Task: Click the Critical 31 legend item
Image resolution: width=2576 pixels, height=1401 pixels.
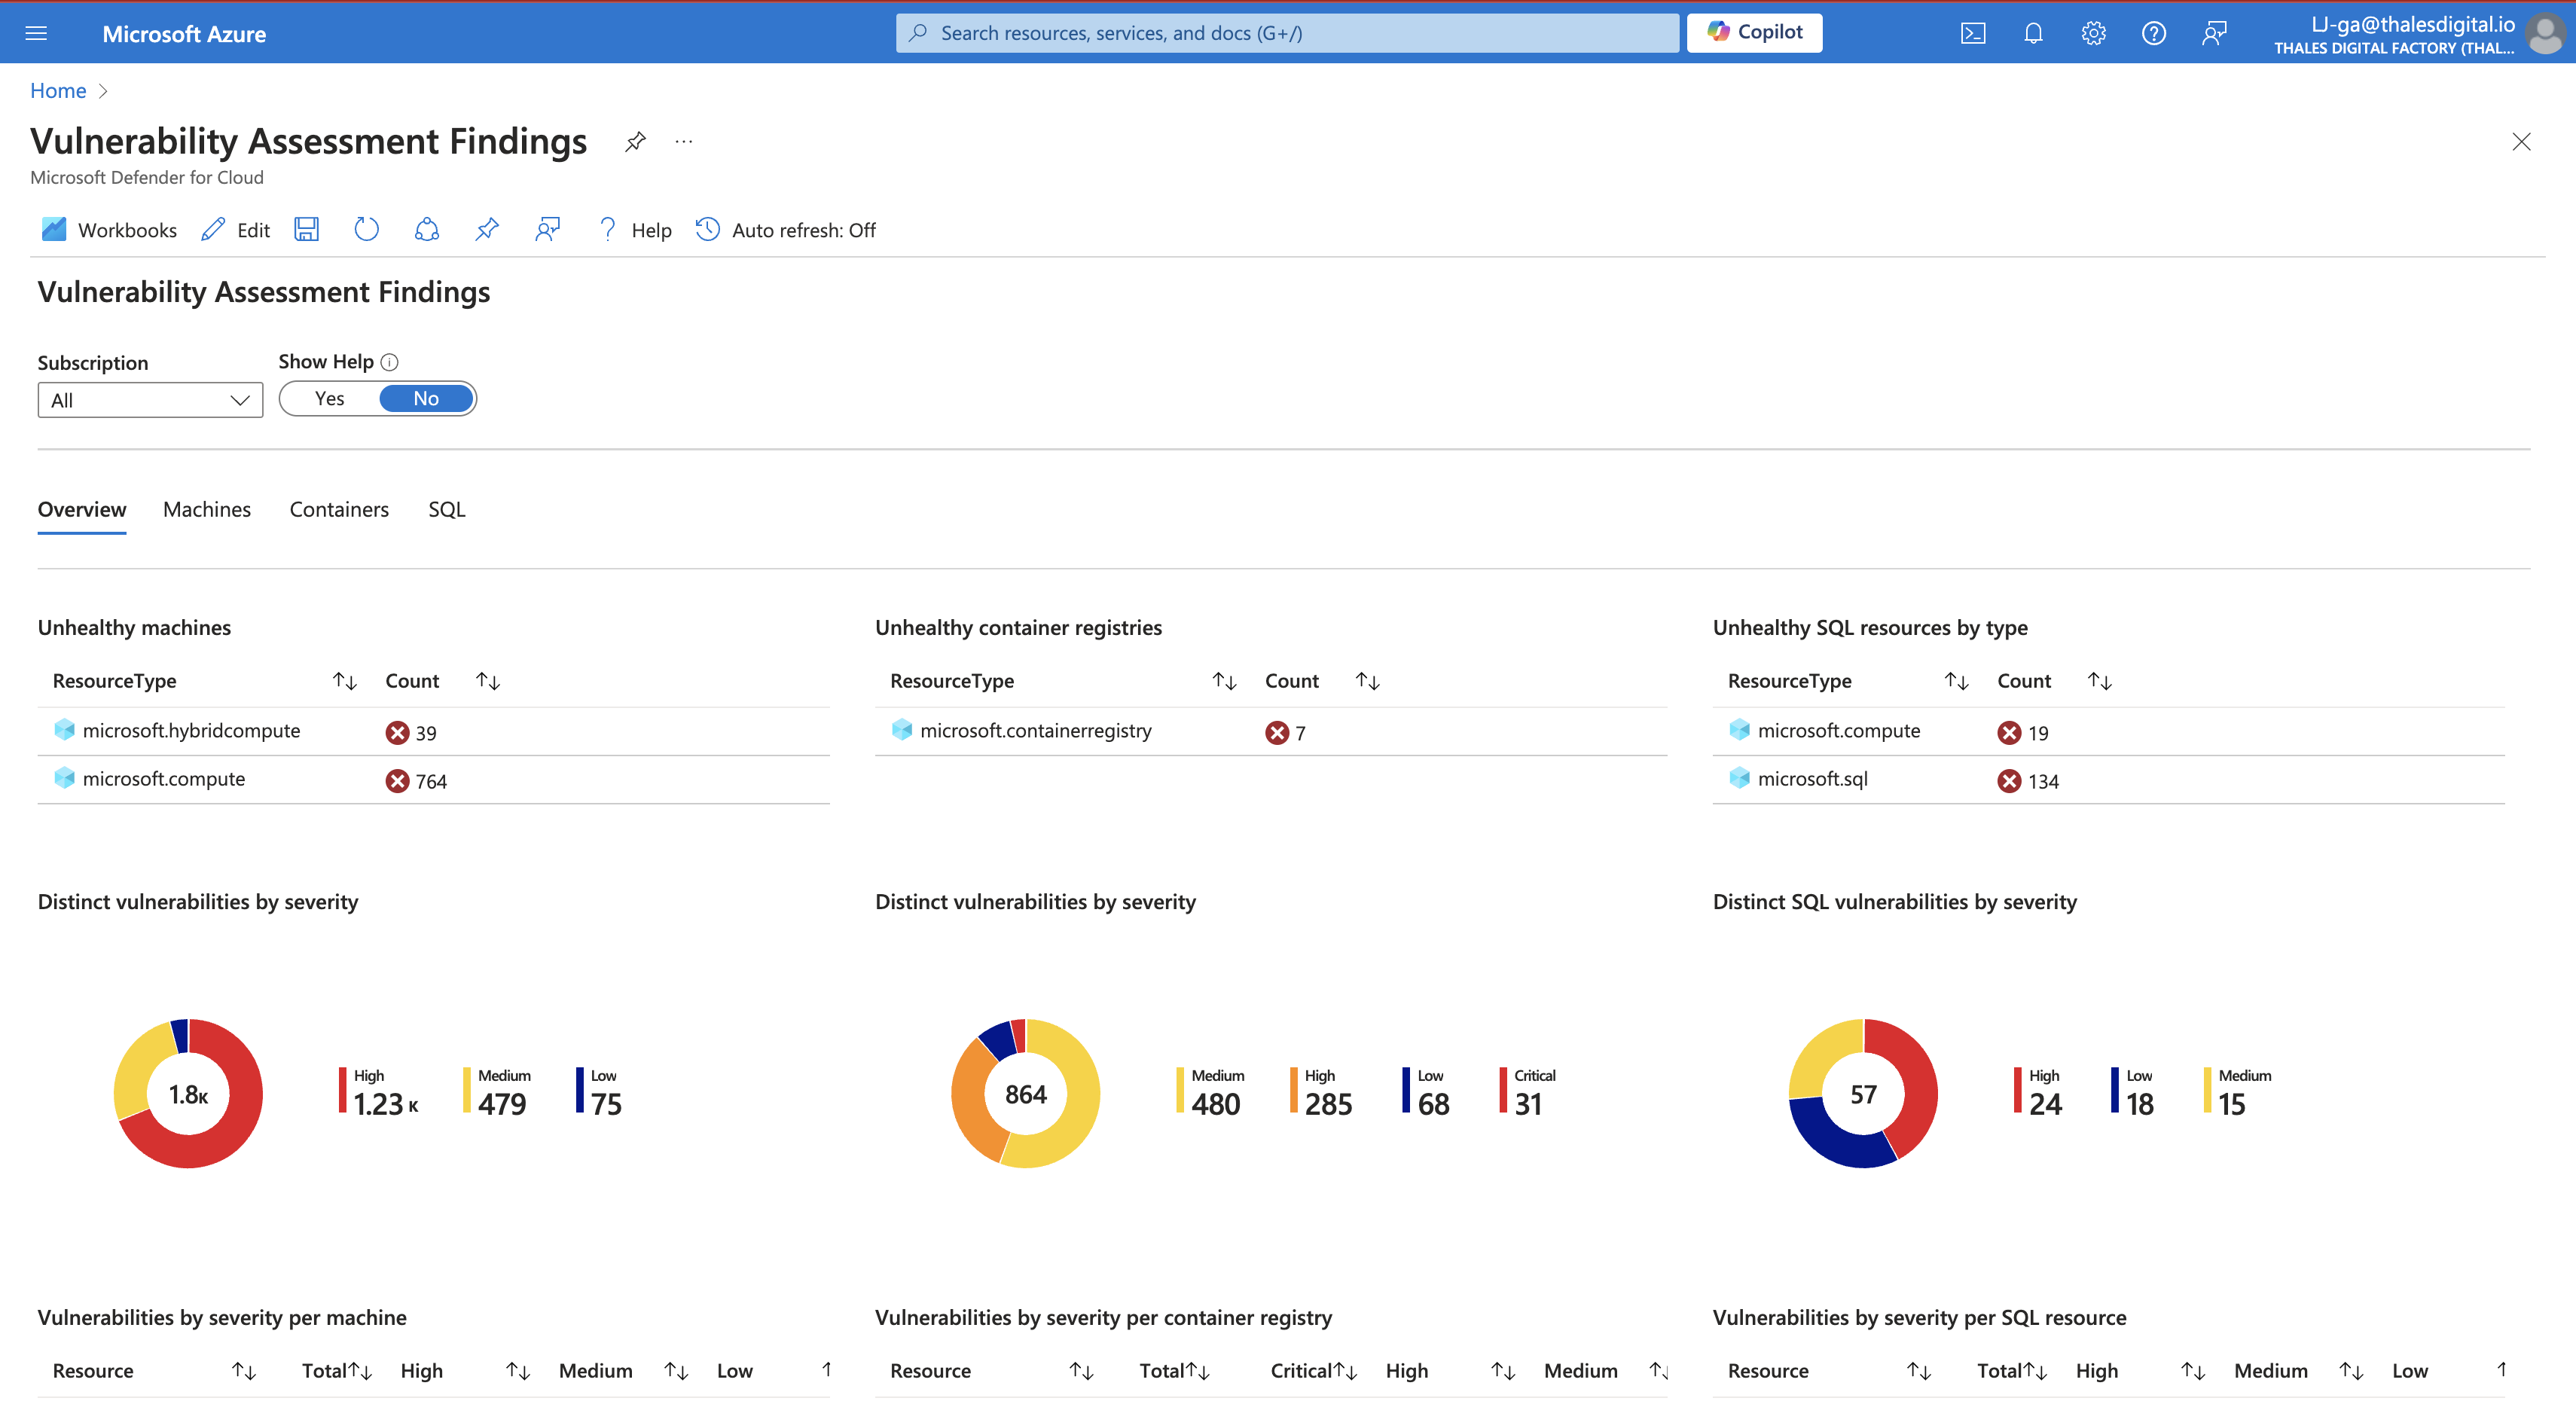Action: tap(1528, 1092)
